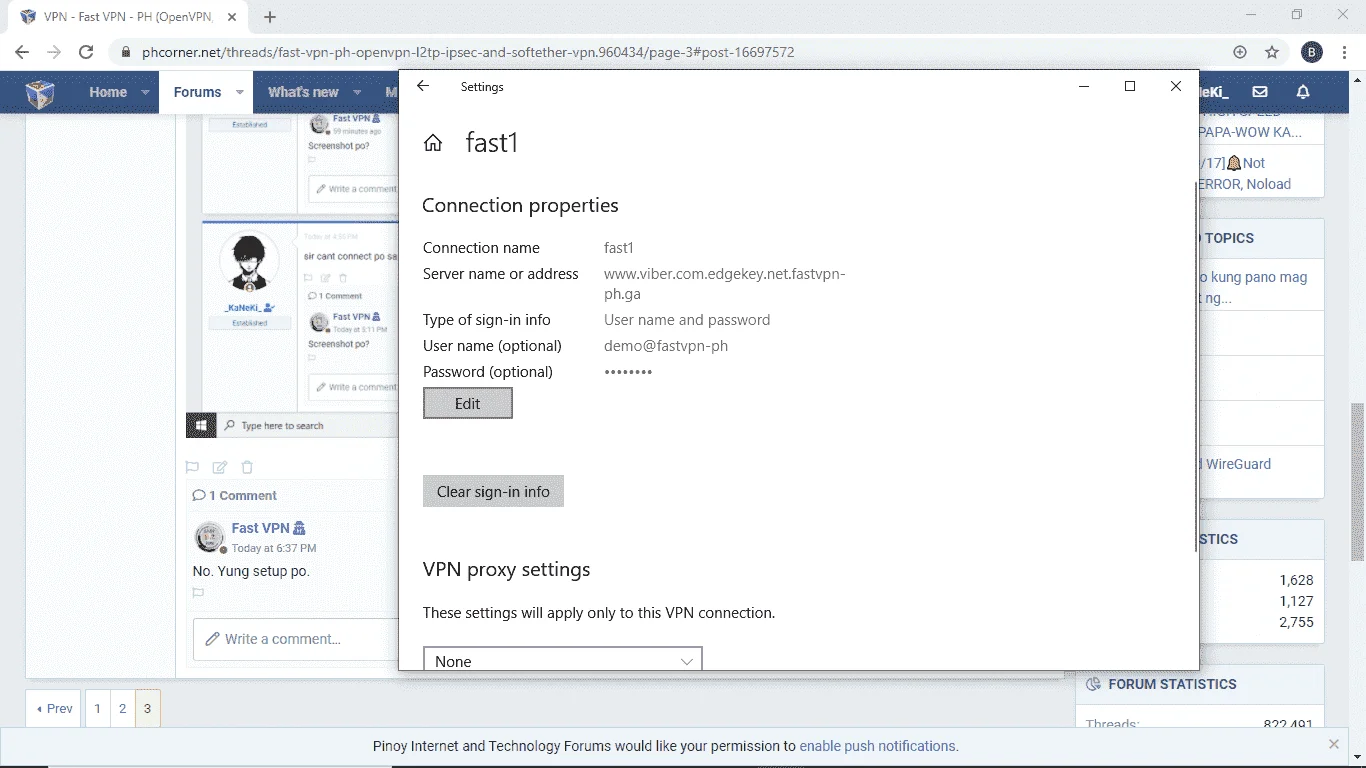Click the _KaNeKi_ profile avatar
This screenshot has width=1366, height=768.
[x=248, y=263]
